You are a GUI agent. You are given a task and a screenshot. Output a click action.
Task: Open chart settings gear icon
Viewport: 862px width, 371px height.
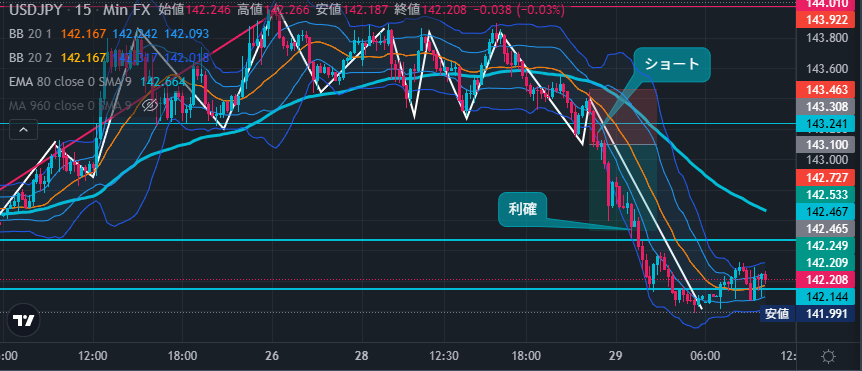pos(828,357)
